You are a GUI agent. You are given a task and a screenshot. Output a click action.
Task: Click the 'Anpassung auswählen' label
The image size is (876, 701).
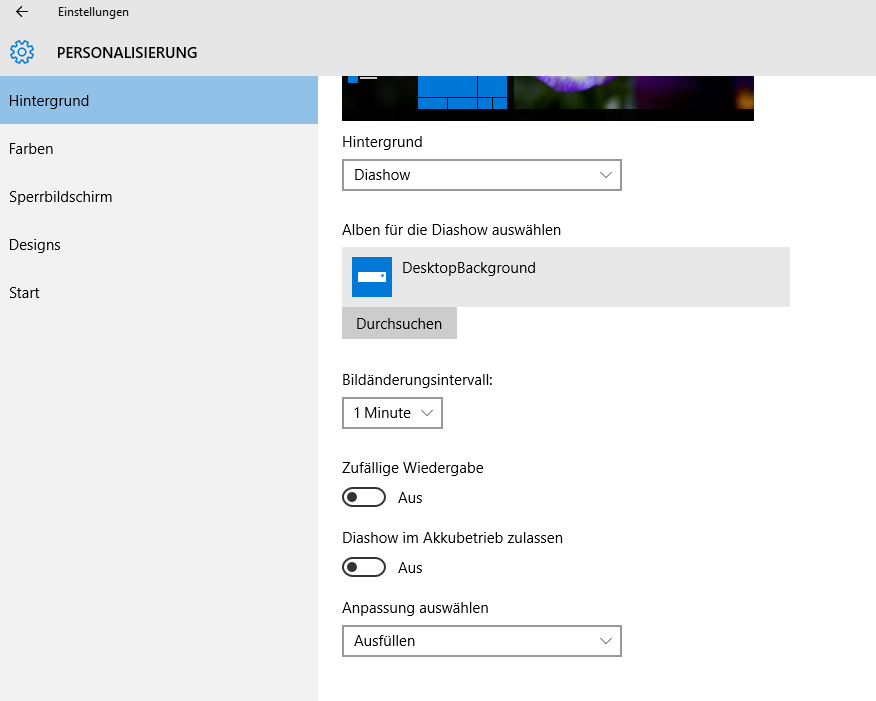coord(415,608)
